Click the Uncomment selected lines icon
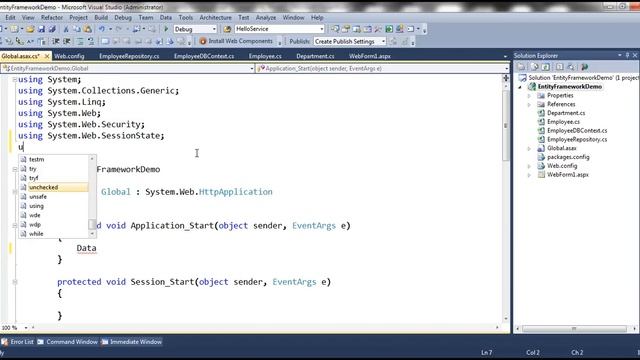This screenshot has width=640, height=360. [x=91, y=41]
